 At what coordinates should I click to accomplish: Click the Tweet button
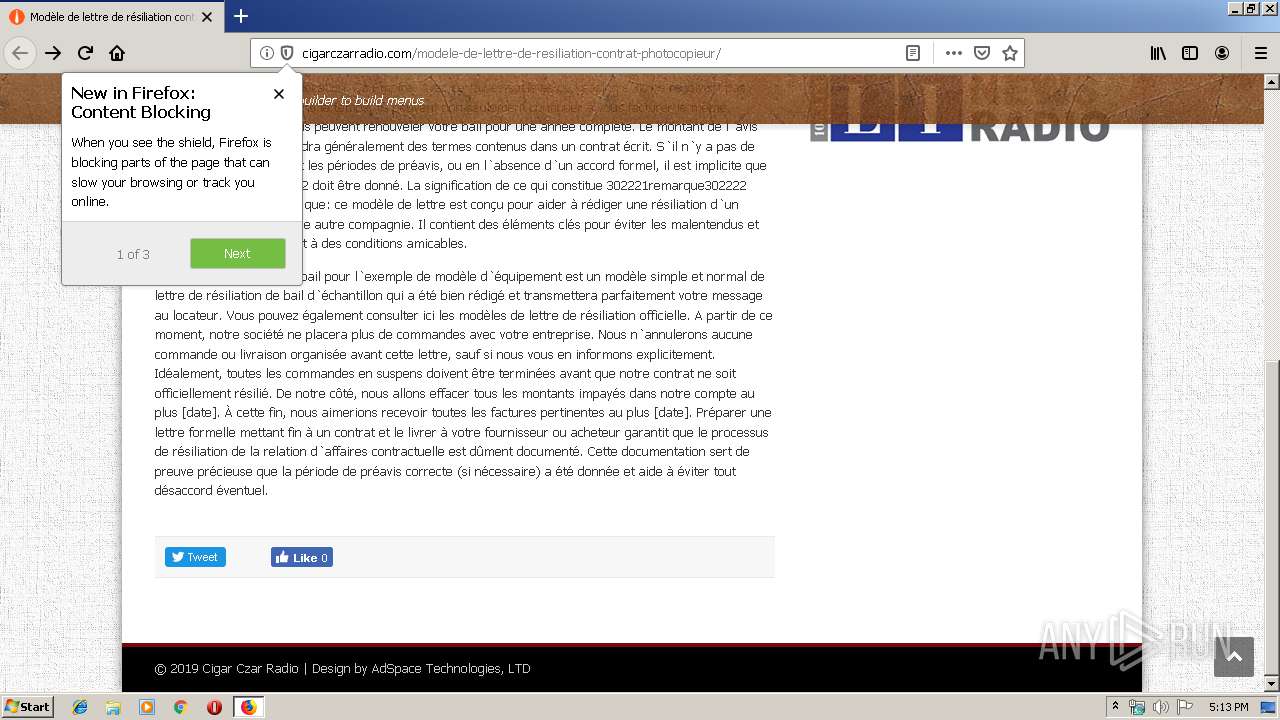[x=195, y=557]
